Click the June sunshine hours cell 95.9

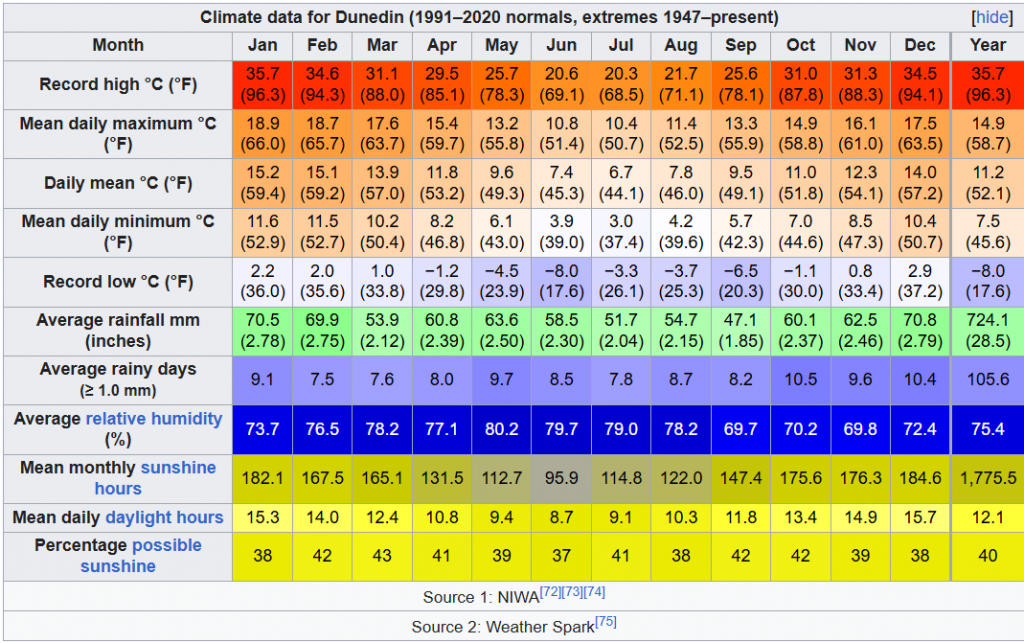click(x=561, y=478)
